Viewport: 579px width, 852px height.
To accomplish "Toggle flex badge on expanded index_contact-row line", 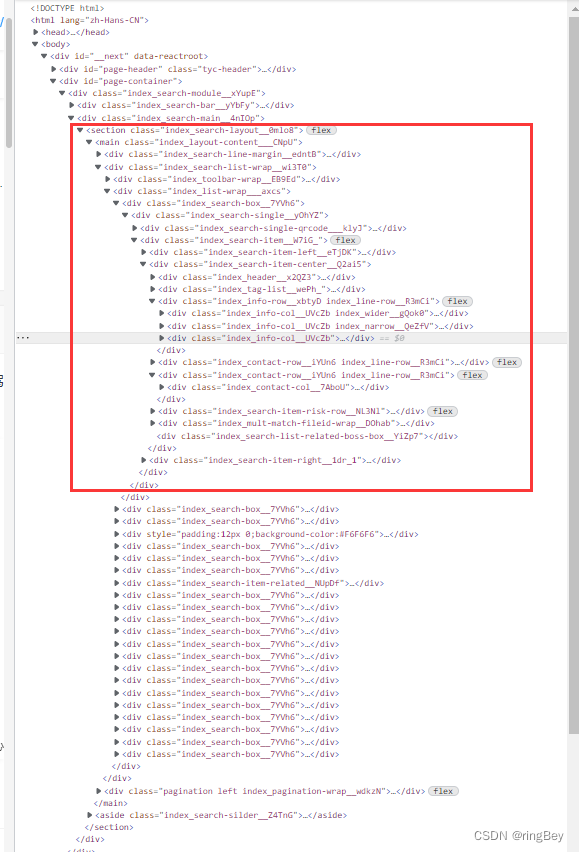I will pyautogui.click(x=473, y=375).
